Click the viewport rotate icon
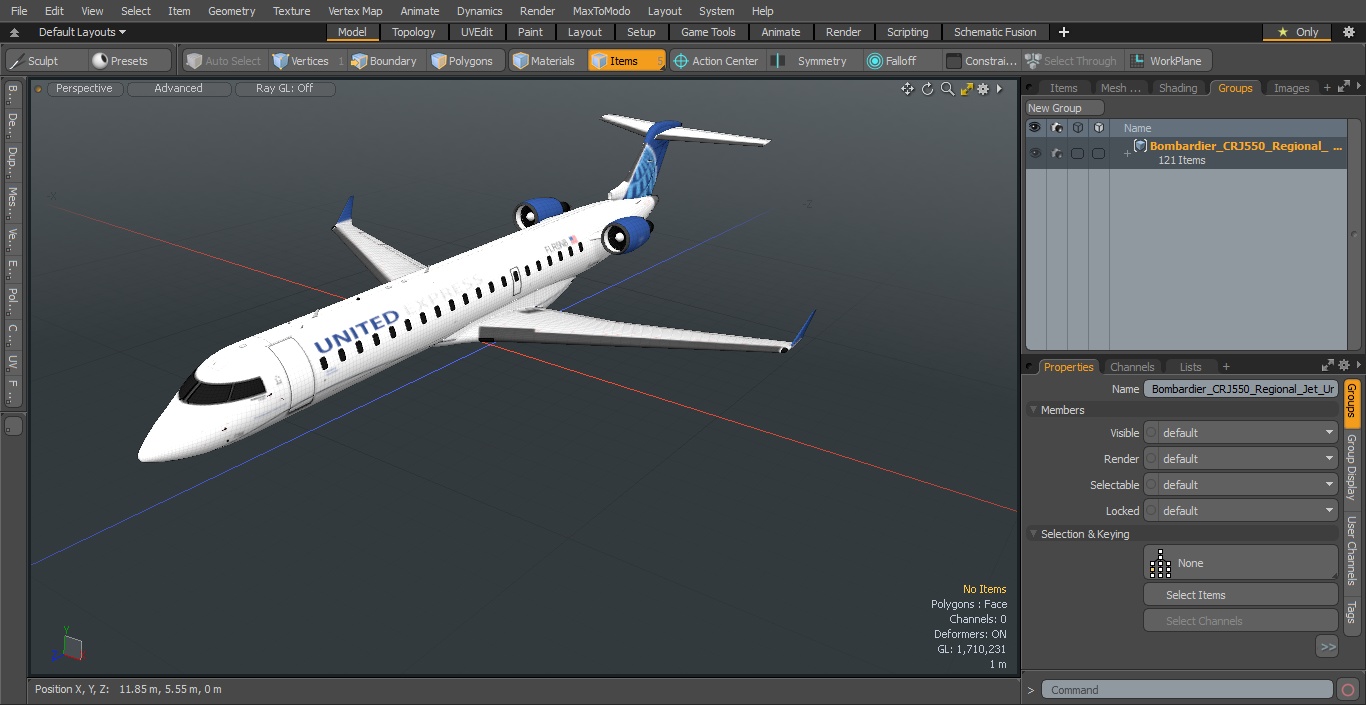This screenshot has width=1366, height=705. [x=927, y=89]
